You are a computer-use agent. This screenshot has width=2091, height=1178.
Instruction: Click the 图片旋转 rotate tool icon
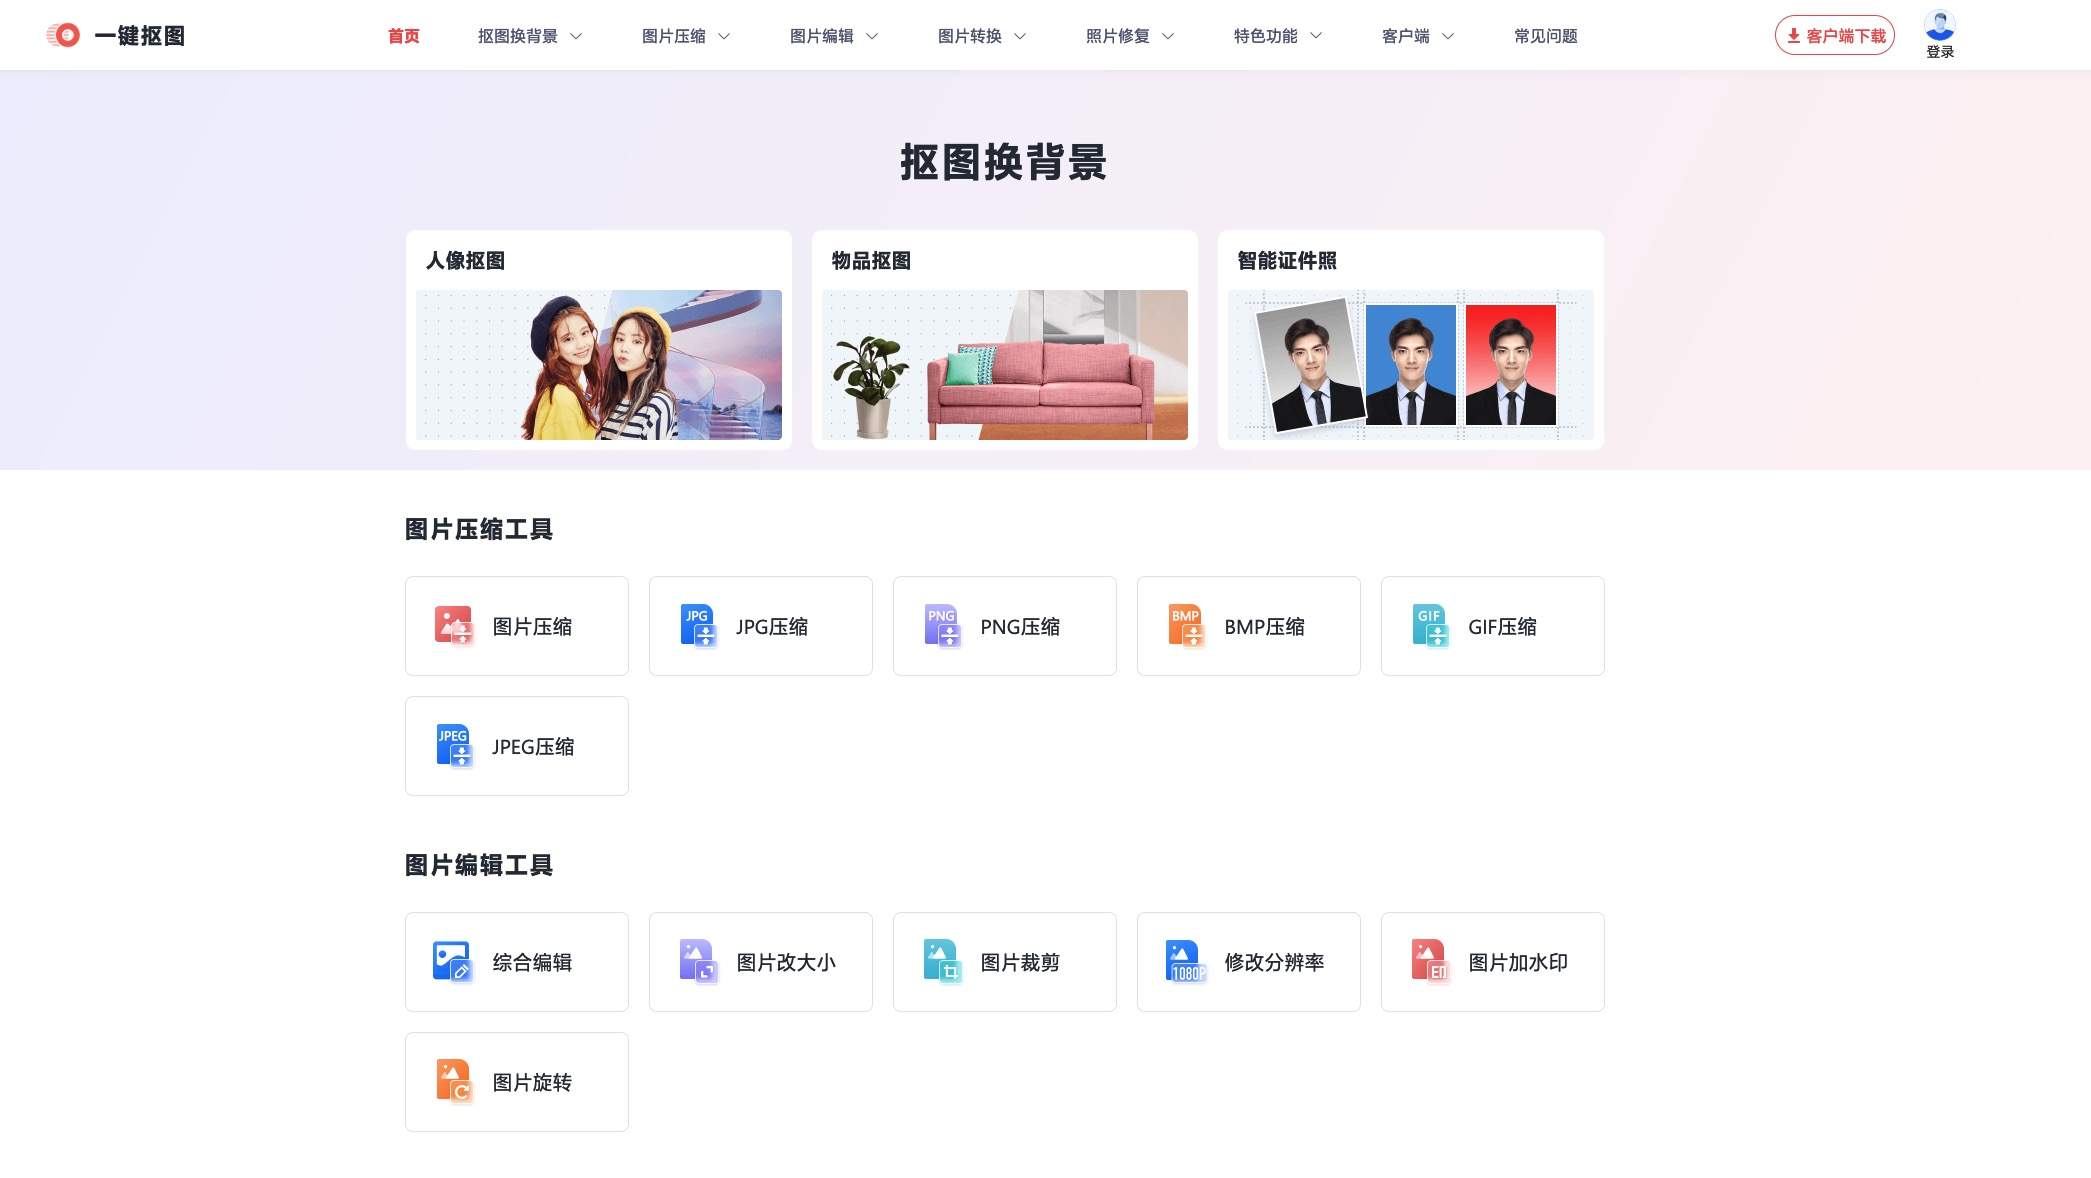[x=453, y=1081]
